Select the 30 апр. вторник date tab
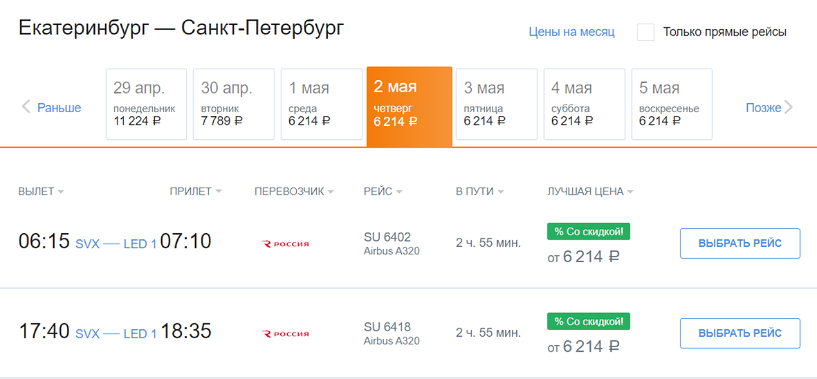817x379 pixels. (x=234, y=104)
